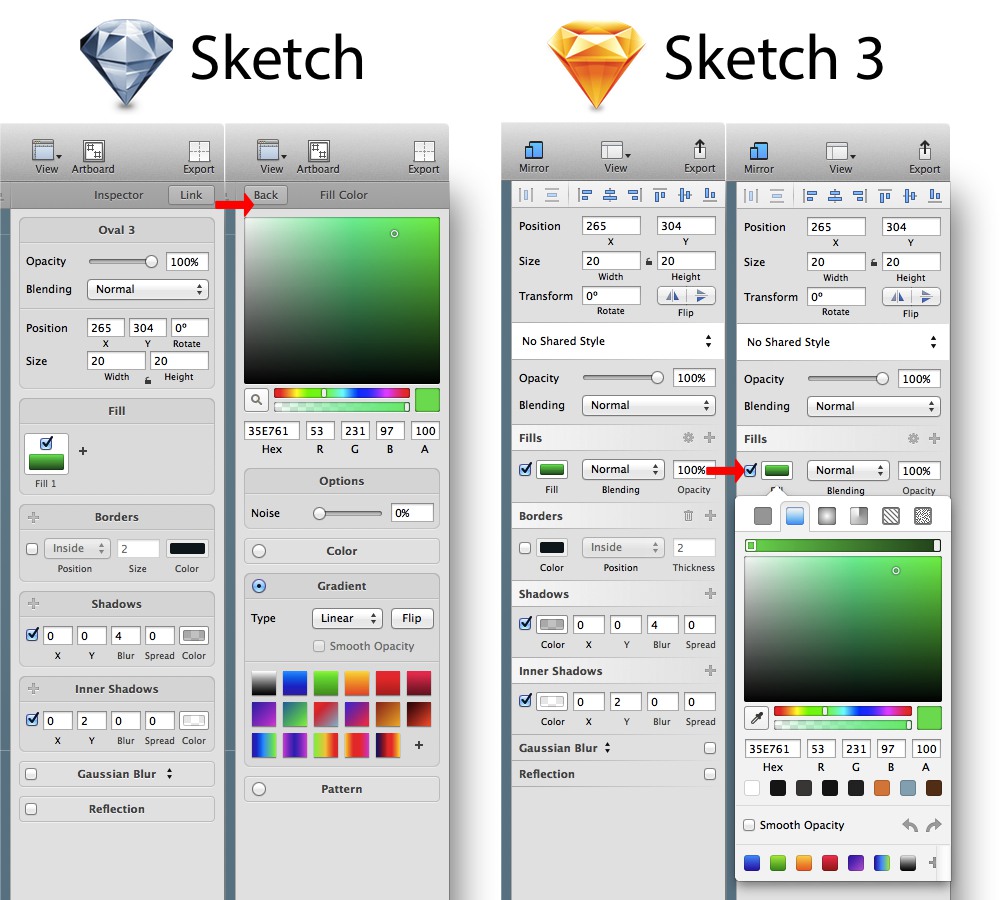This screenshot has height=900, width=1000.
Task: Add new fill plus beside Fill 1 in Sketch Inspector
Action: pos(83,451)
